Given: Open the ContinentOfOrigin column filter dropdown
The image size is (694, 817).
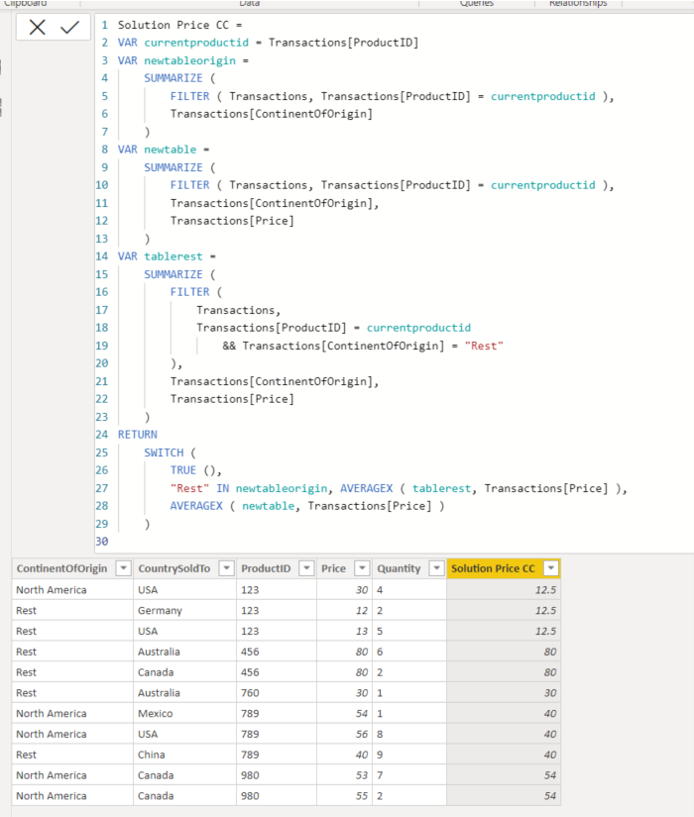Looking at the screenshot, I should (123, 568).
